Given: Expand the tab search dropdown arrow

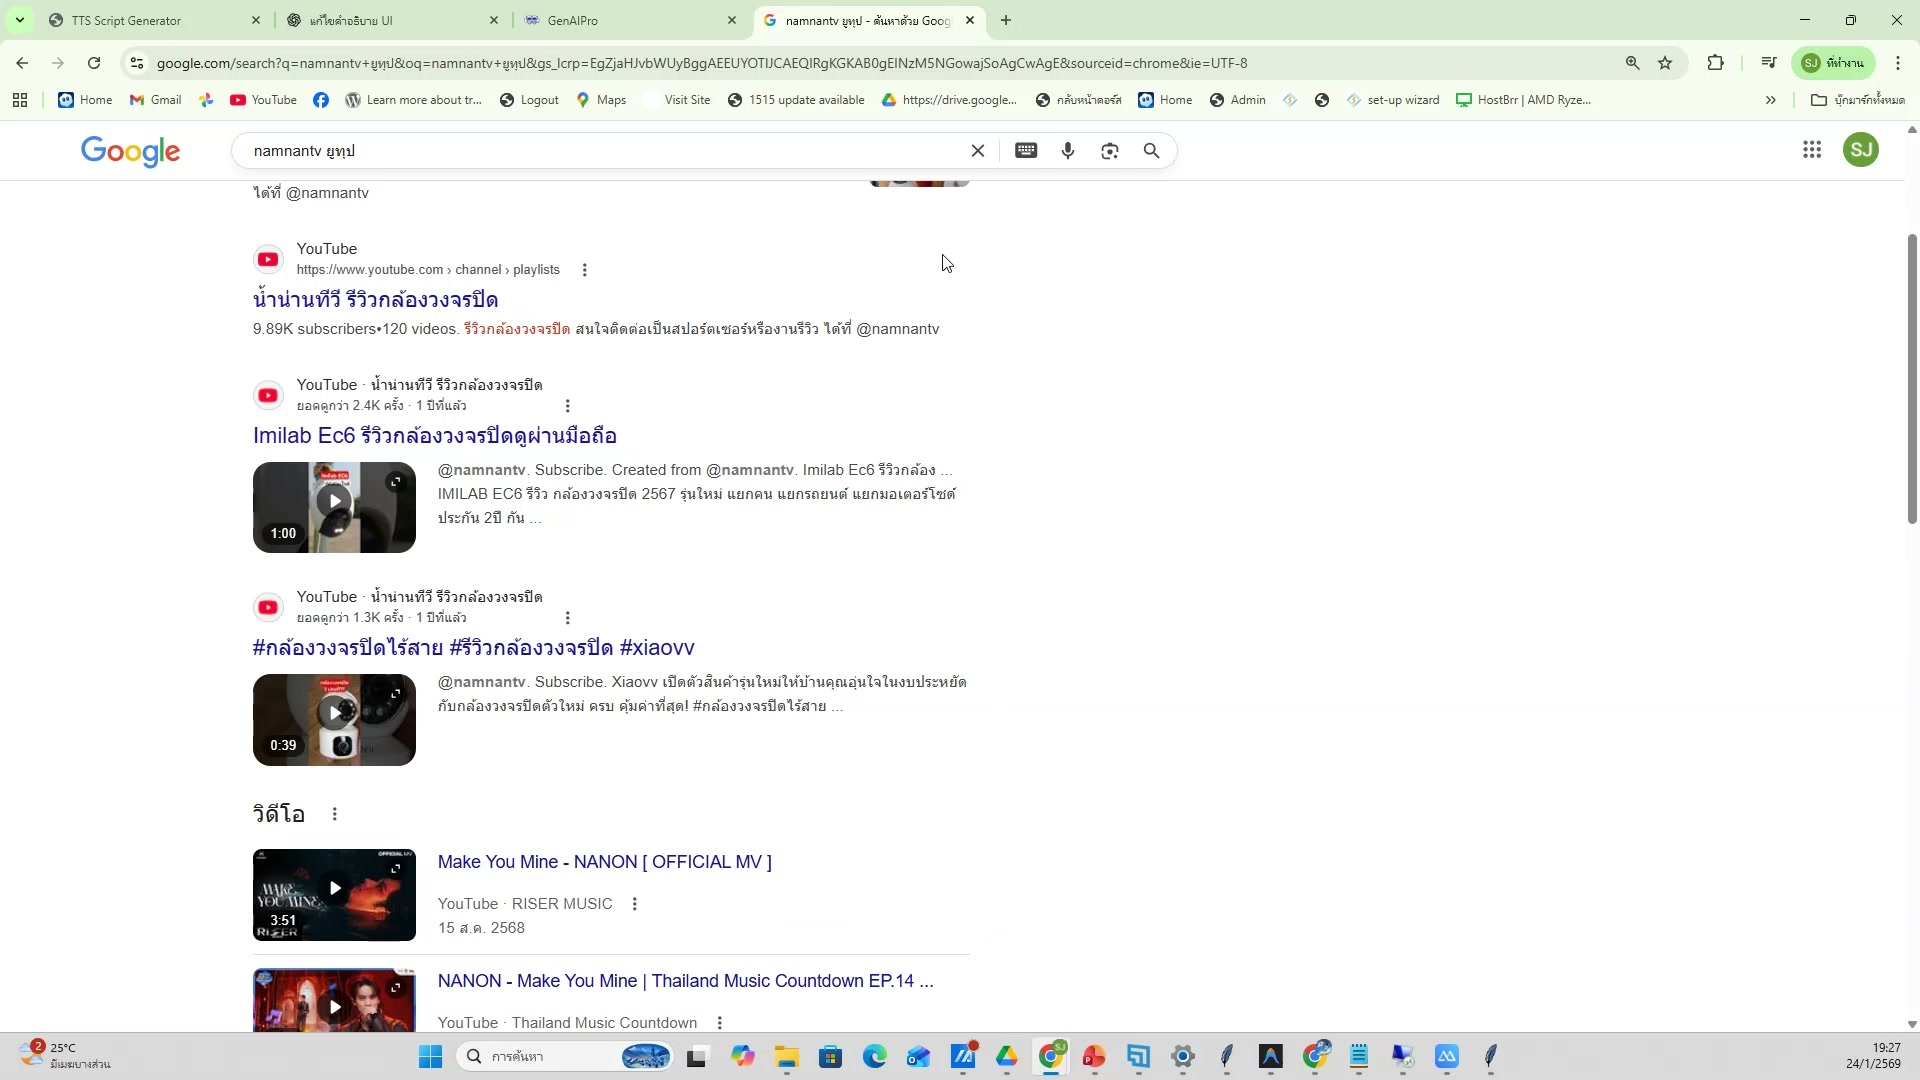Looking at the screenshot, I should click(x=19, y=20).
